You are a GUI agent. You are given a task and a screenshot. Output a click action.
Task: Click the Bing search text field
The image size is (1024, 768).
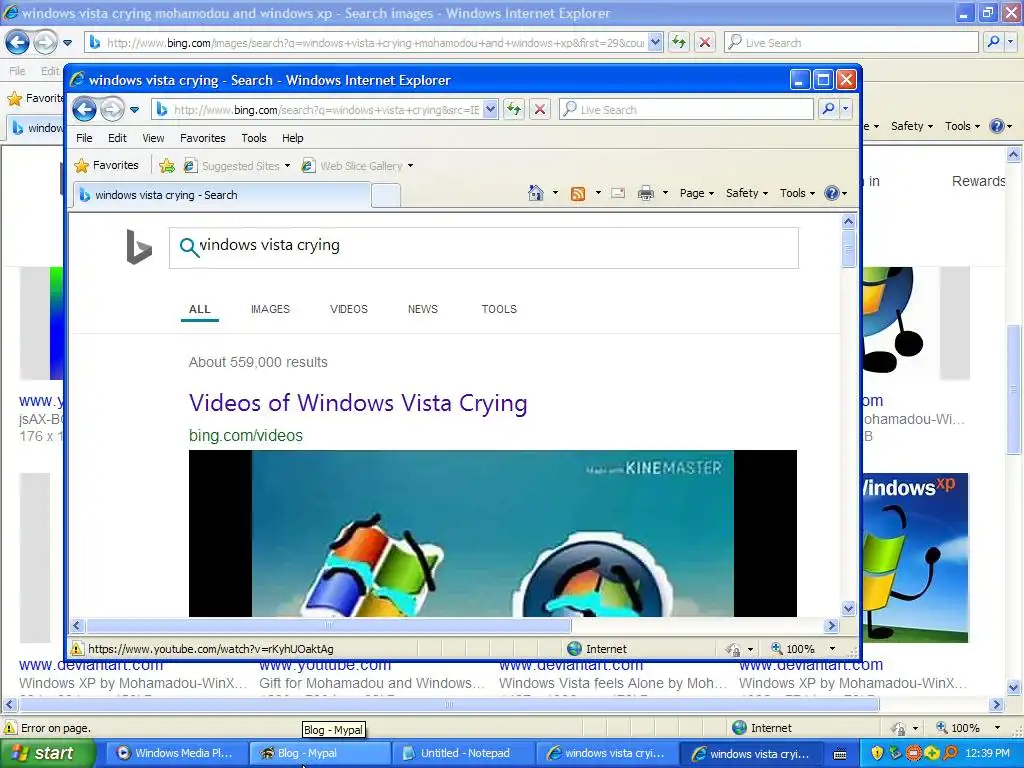[x=483, y=248]
